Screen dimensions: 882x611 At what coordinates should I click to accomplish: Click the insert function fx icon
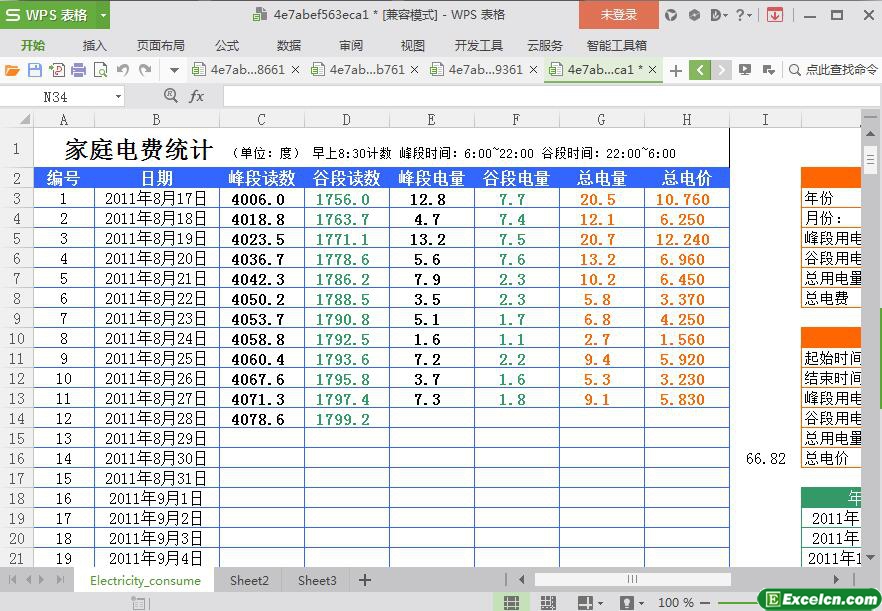197,96
